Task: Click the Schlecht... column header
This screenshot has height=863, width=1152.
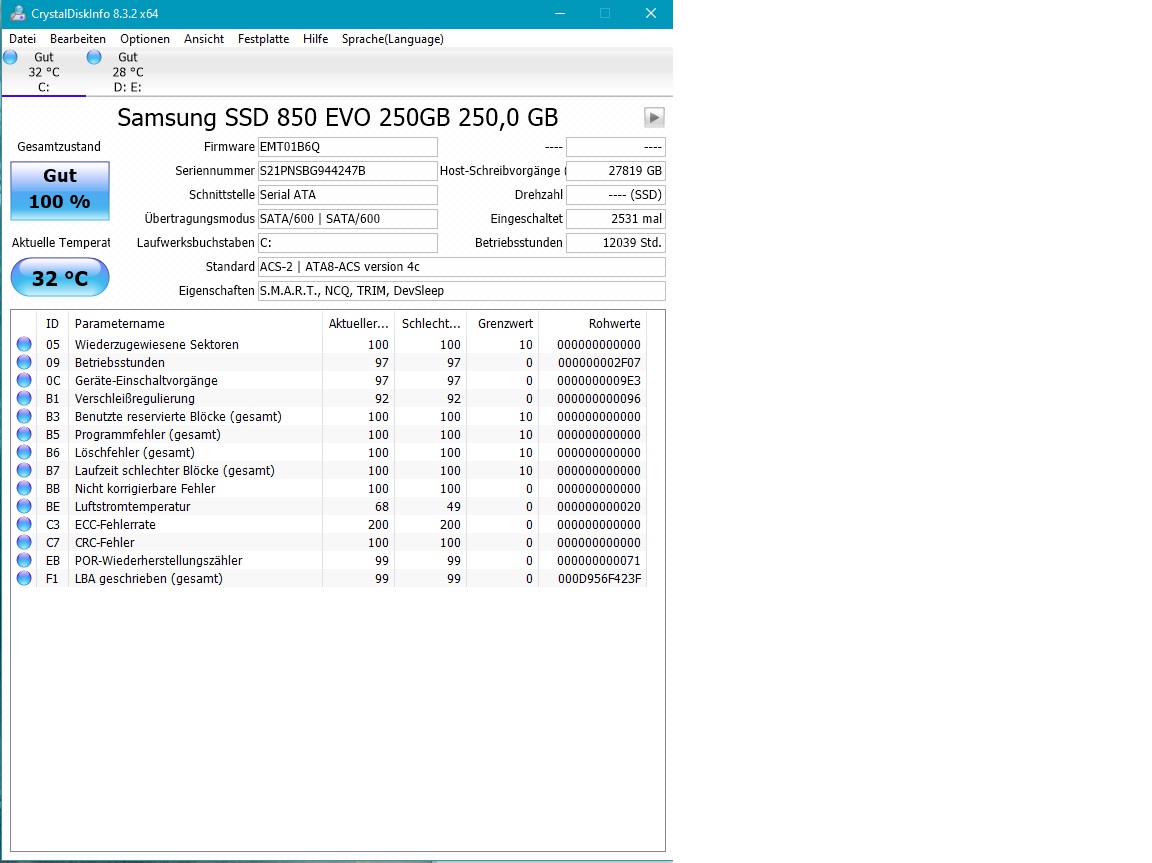Action: pos(431,324)
